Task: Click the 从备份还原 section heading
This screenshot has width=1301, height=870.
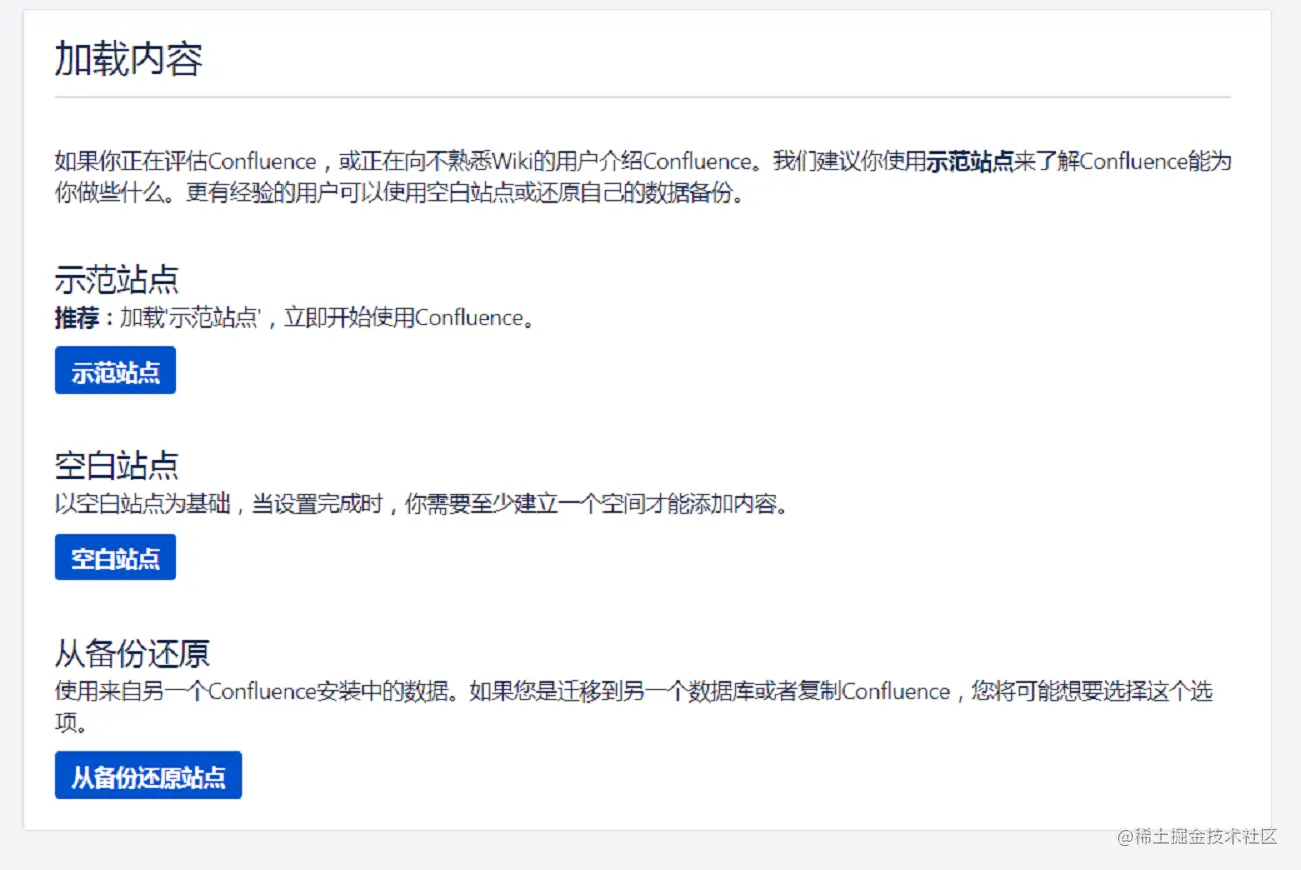Action: [x=132, y=654]
